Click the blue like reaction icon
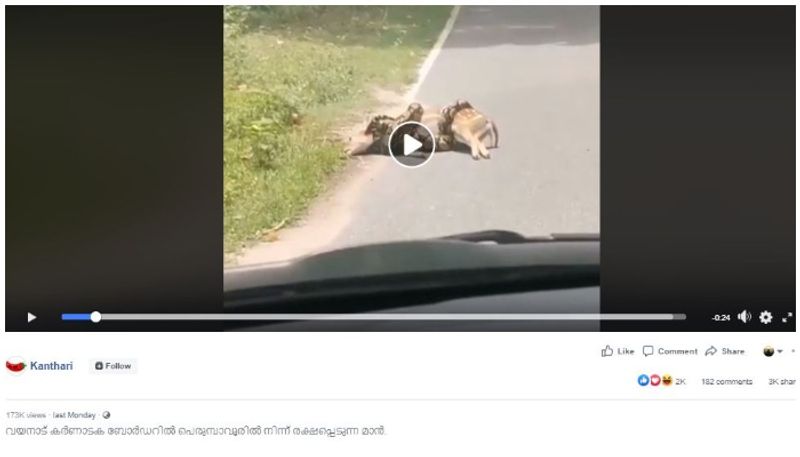Screen dimensions: 800x457 click(643, 380)
